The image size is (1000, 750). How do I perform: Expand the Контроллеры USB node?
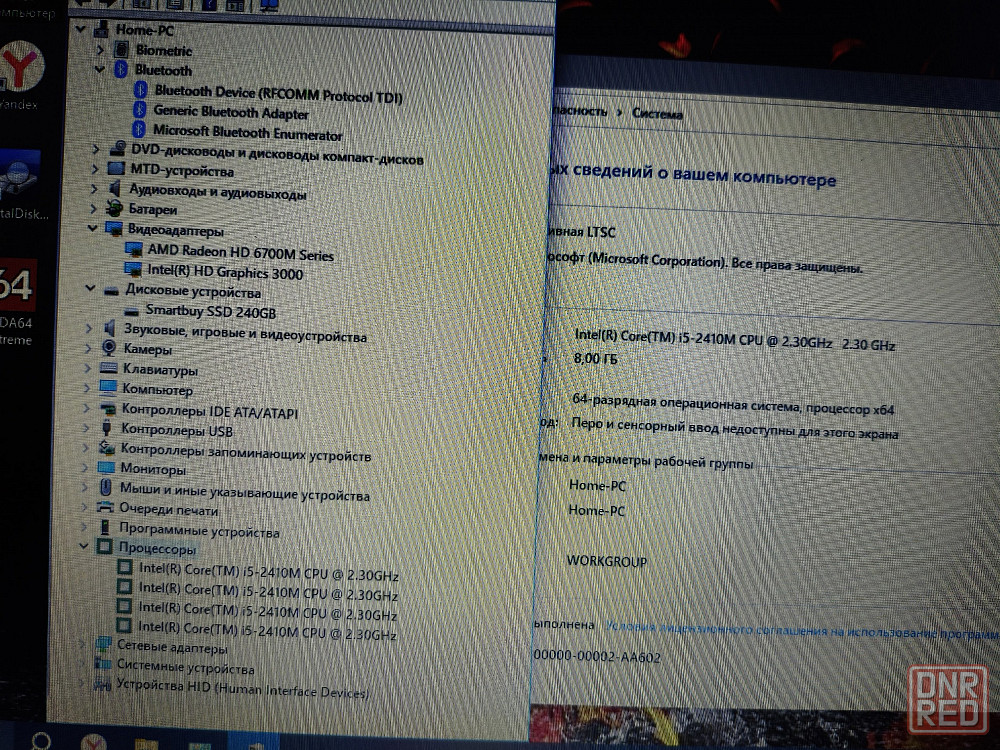(x=86, y=428)
